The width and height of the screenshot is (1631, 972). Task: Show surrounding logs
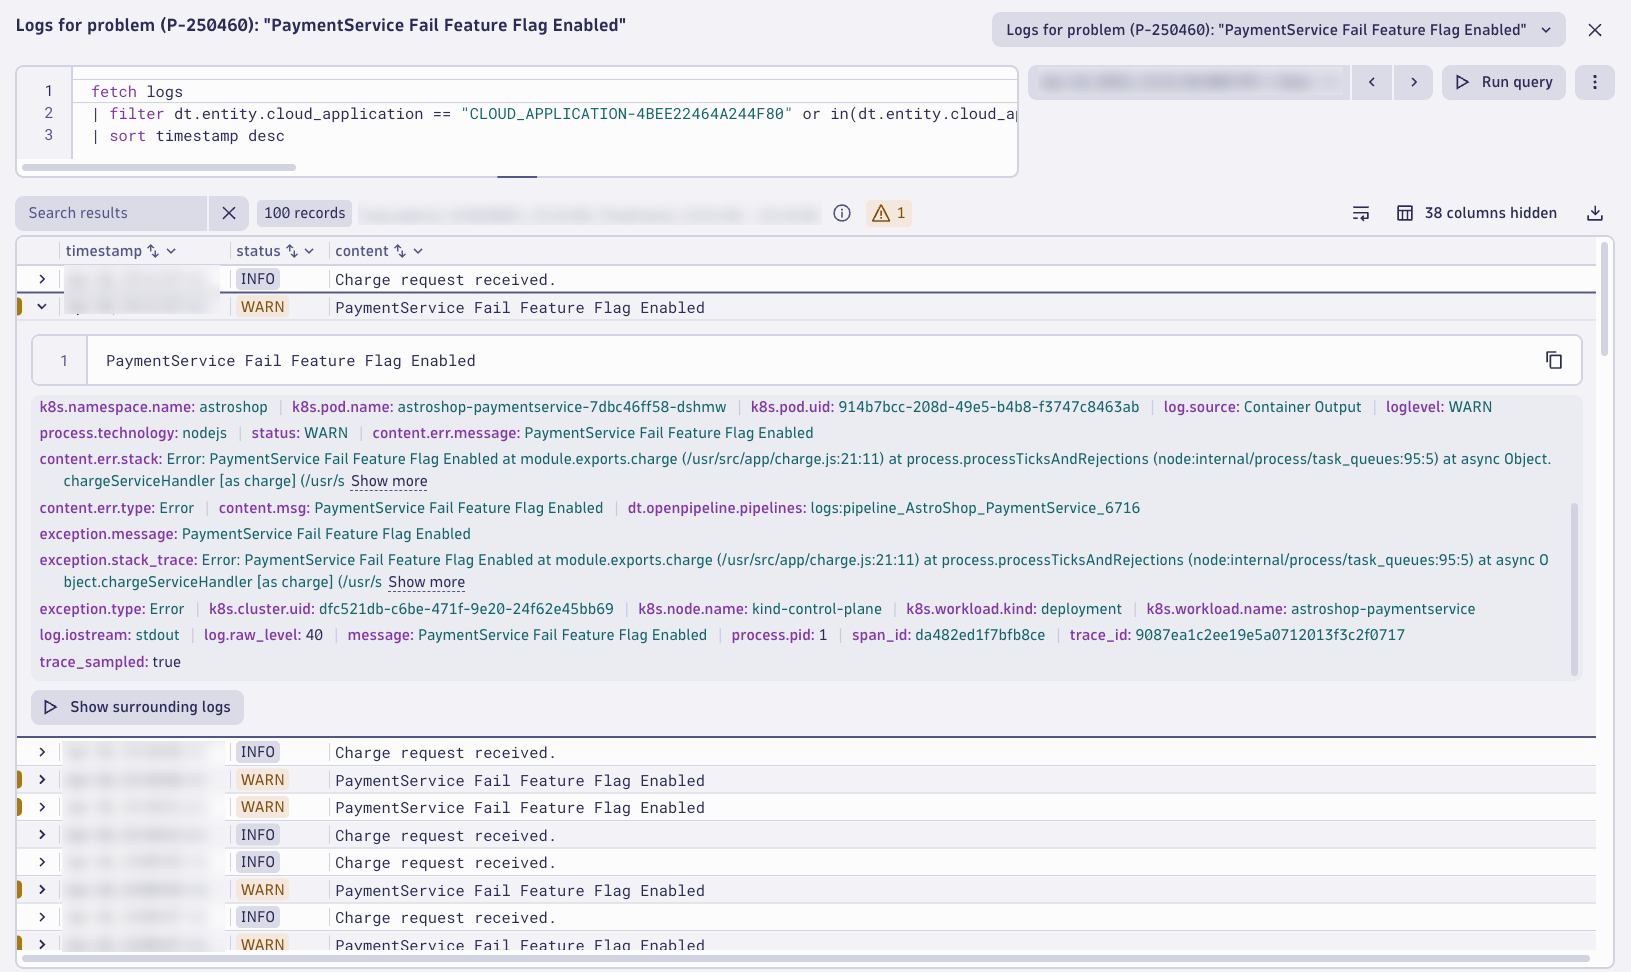[138, 707]
